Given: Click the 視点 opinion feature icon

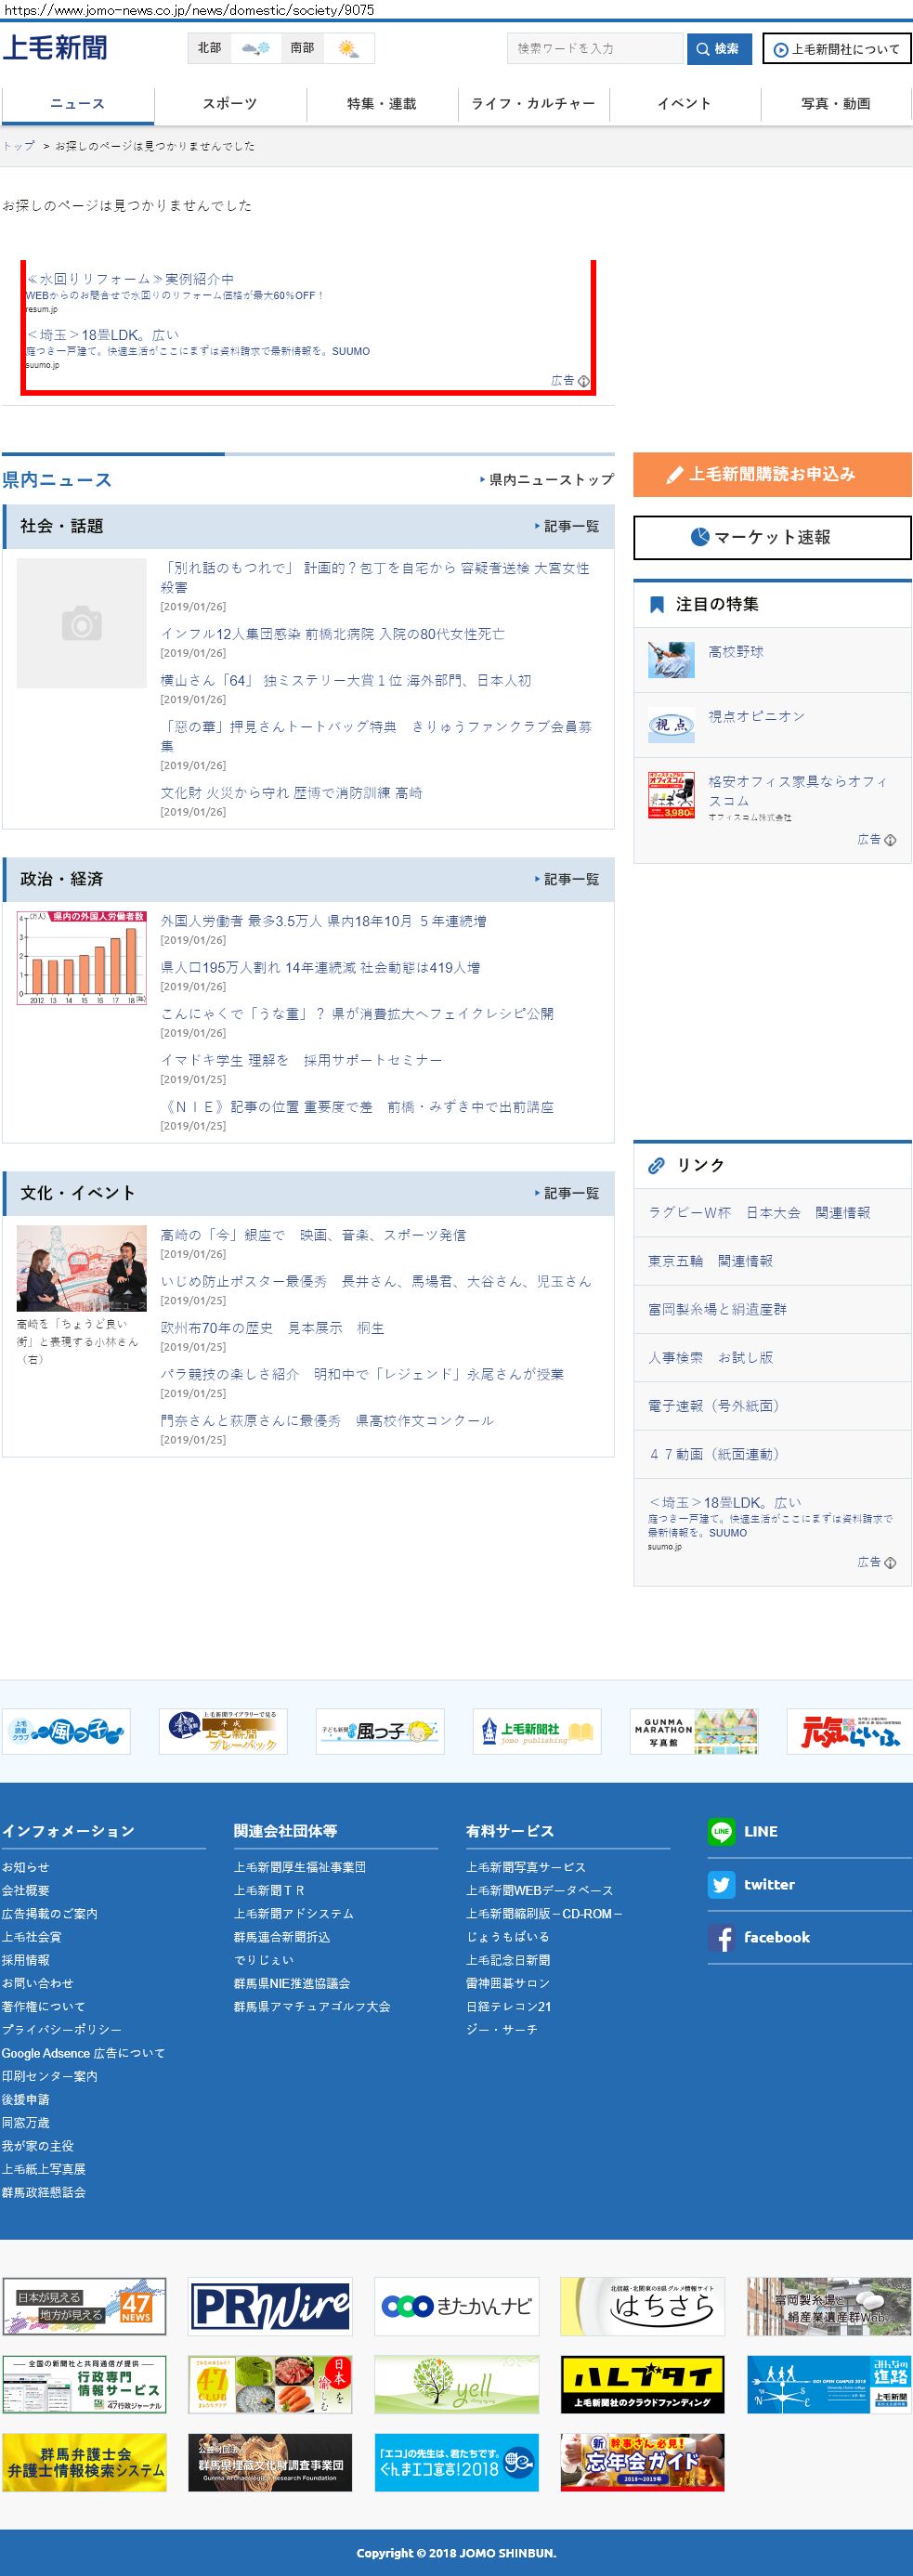Looking at the screenshot, I should tap(671, 724).
